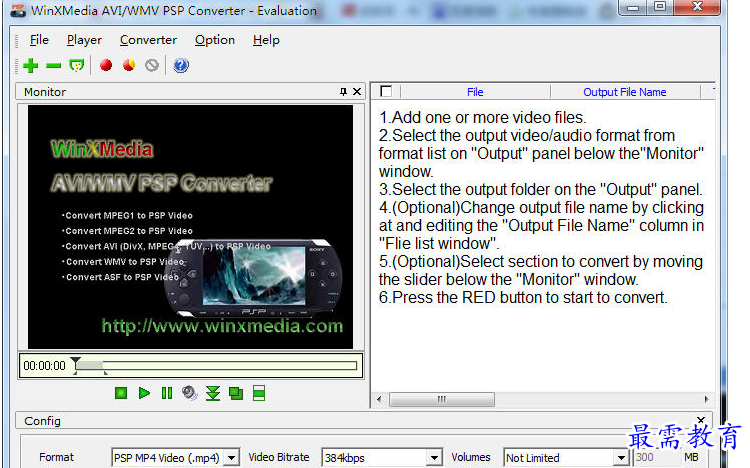Click the slider start marker triangle
750x468 pixels.
pos(76,360)
